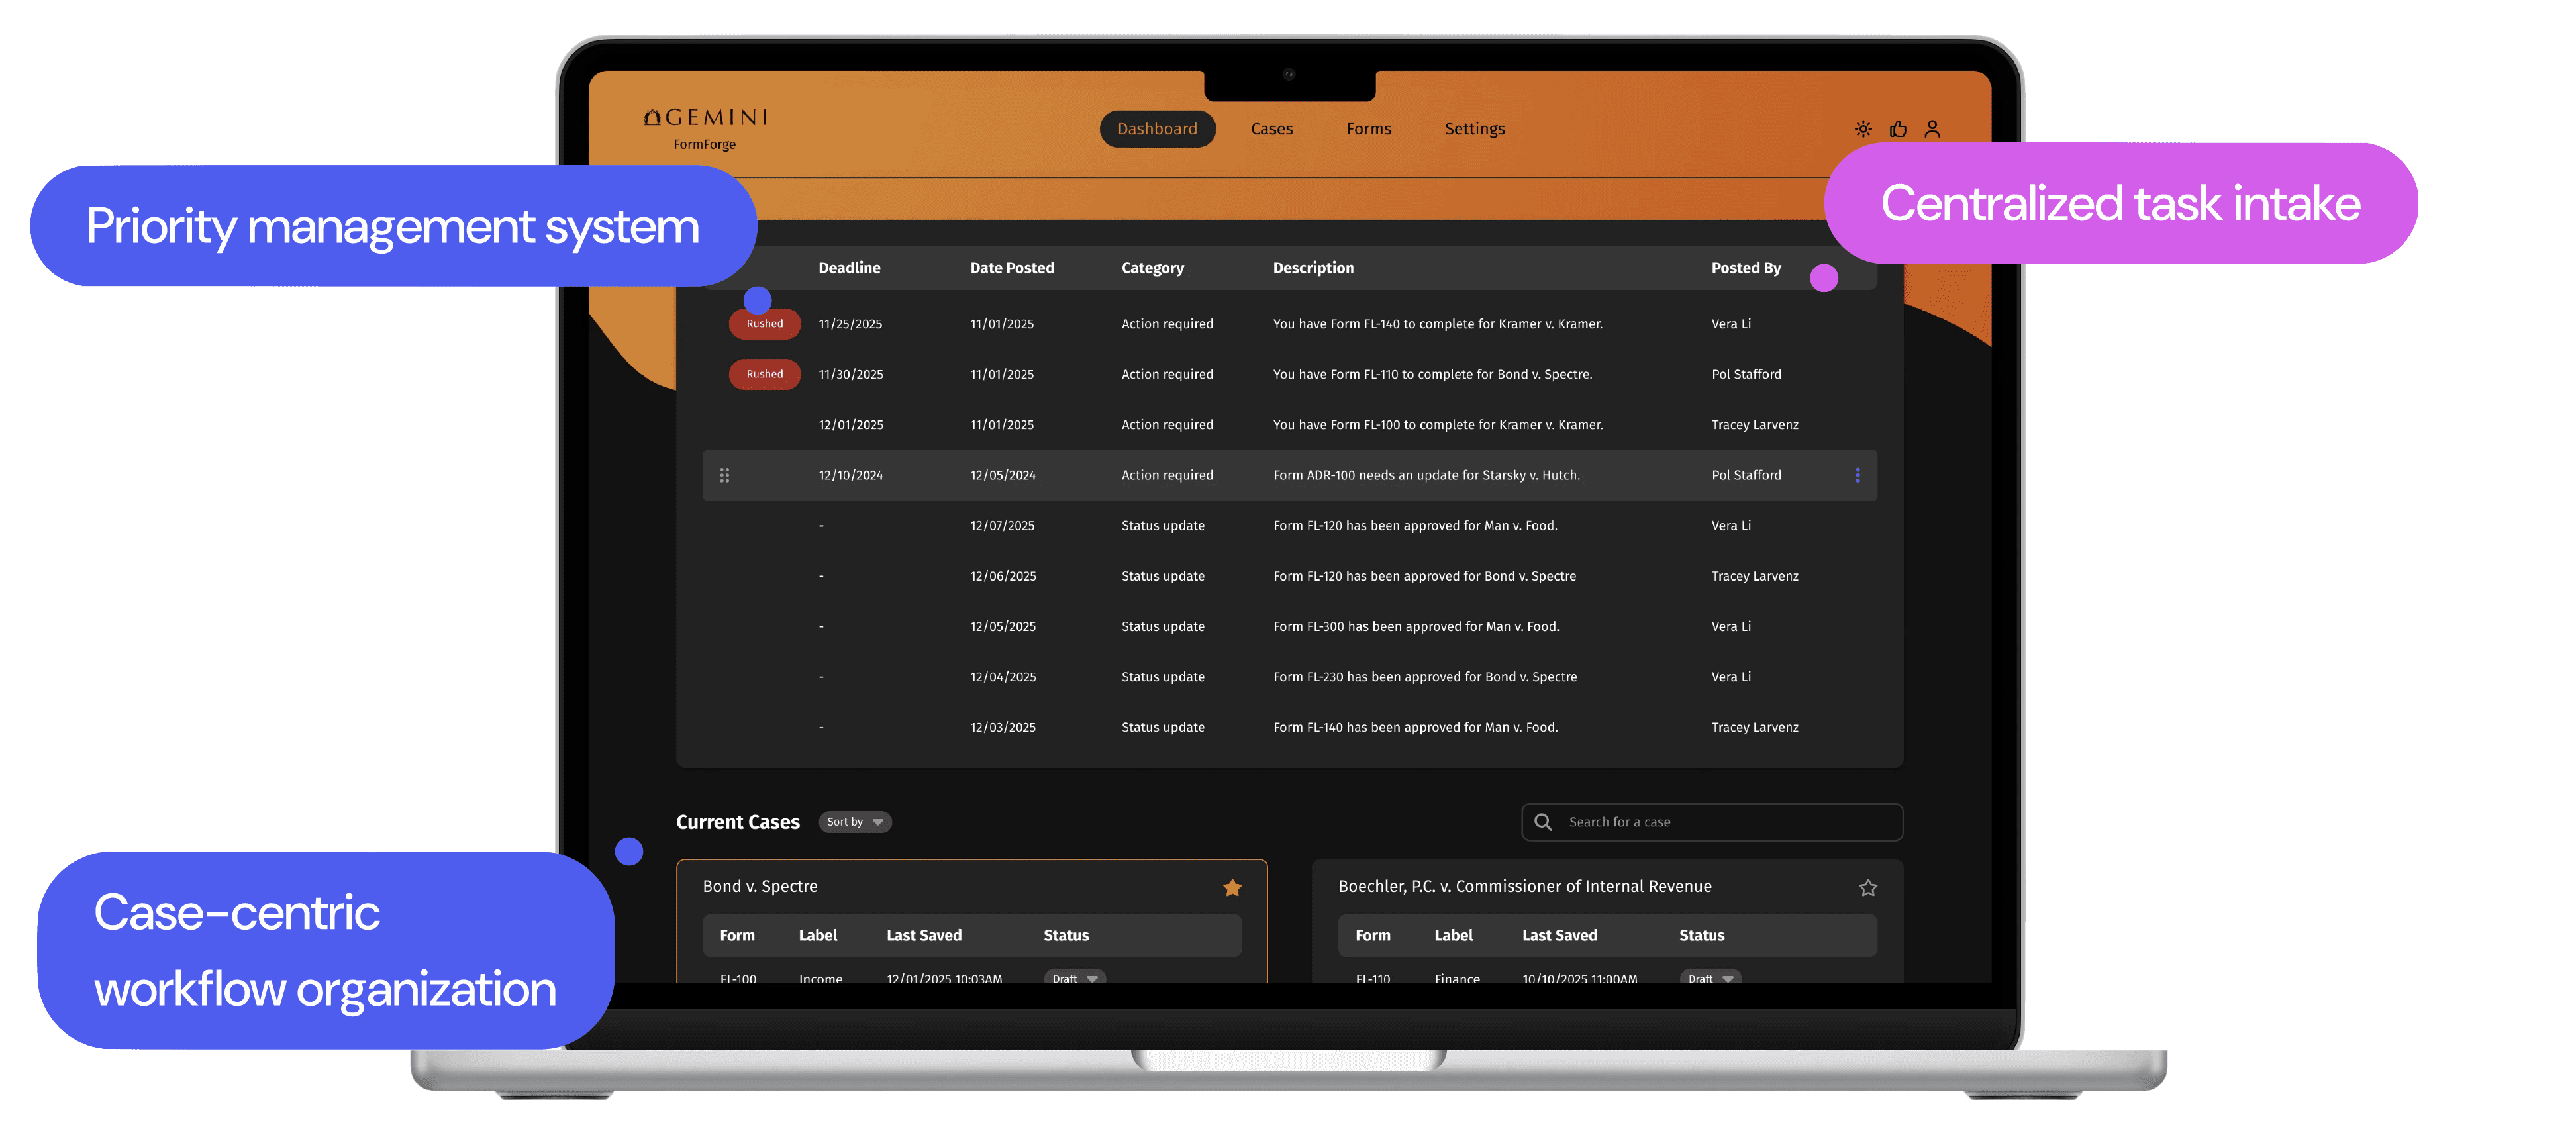This screenshot has height=1123, width=2576.
Task: Open the Forms tab
Action: pos(1368,129)
